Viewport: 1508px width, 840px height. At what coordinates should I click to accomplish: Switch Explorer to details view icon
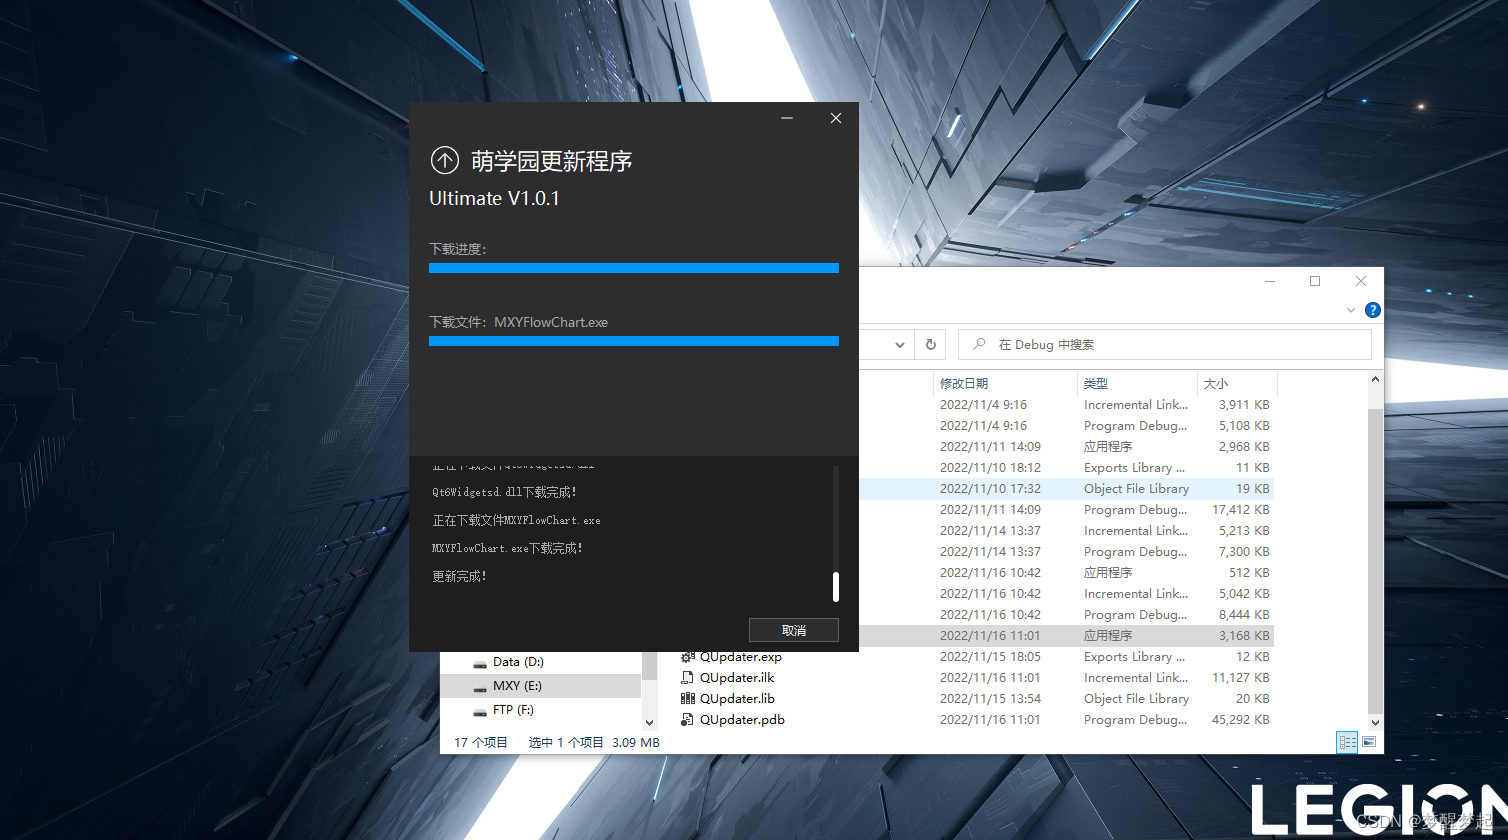(1347, 742)
